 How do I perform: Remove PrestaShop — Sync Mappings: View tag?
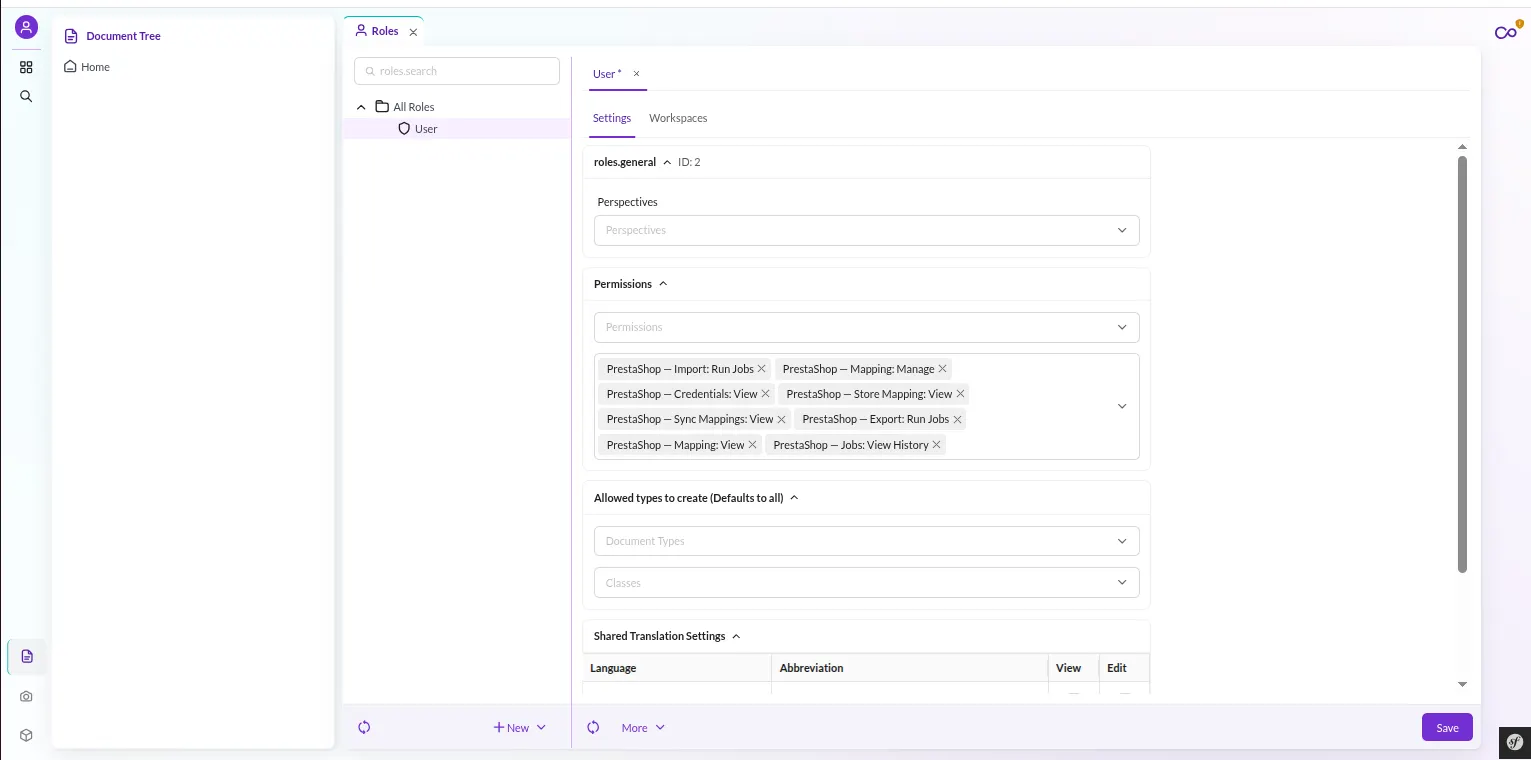click(x=781, y=419)
